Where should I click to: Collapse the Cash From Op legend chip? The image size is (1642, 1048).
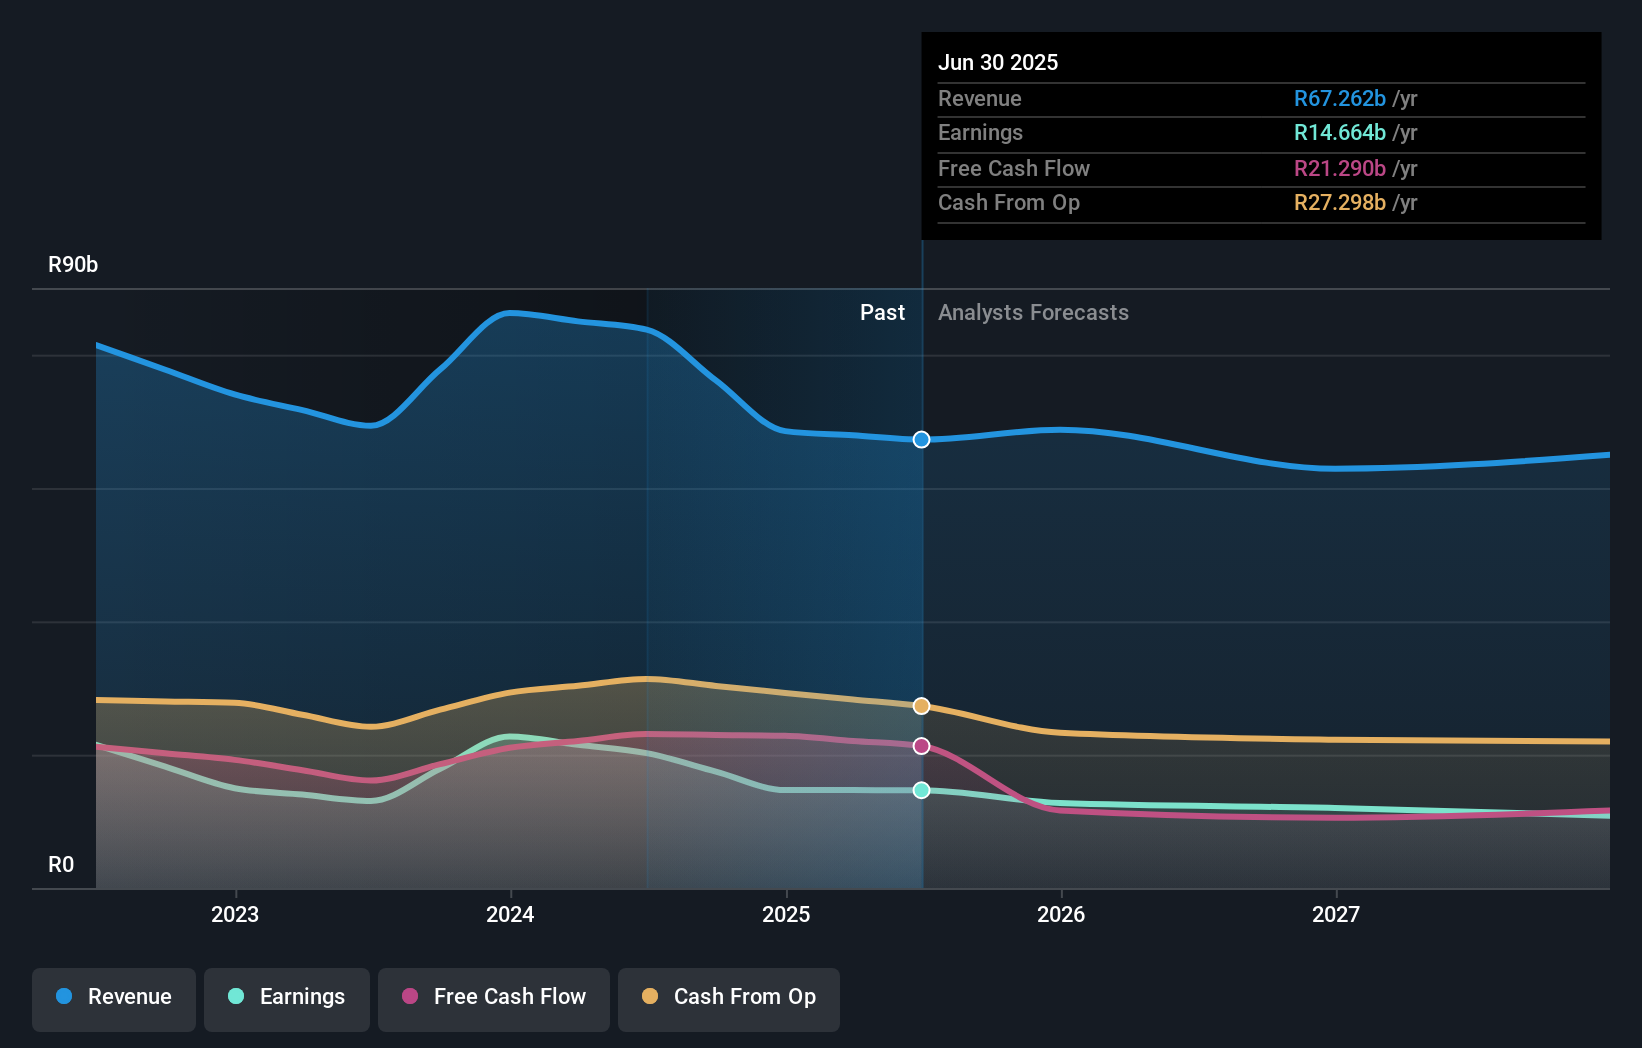[728, 998]
